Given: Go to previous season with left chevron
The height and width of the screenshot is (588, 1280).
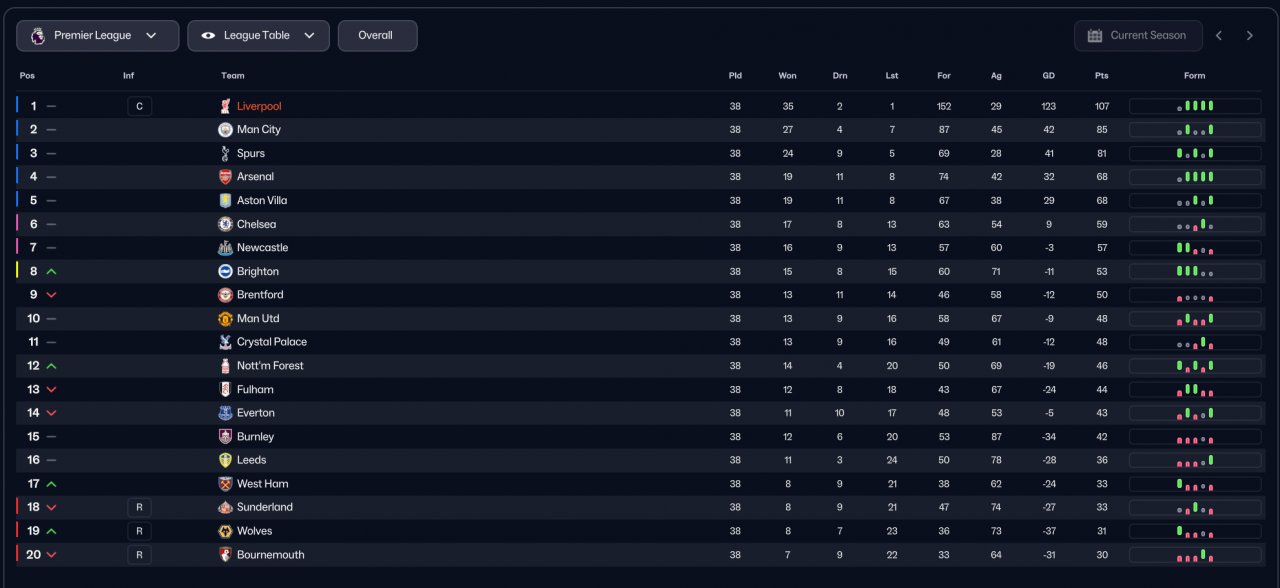Looking at the screenshot, I should click(x=1219, y=36).
